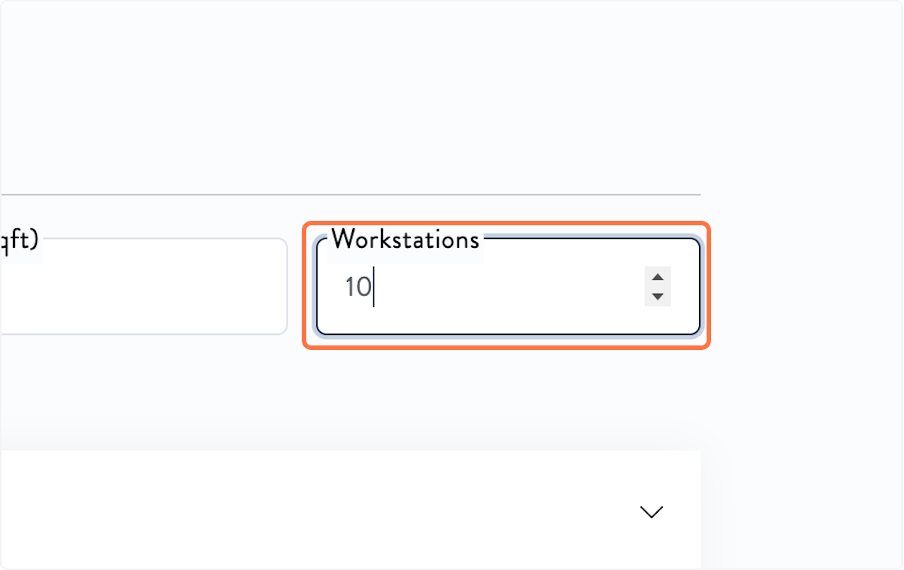Click the down-chevron icon at bottom right

(651, 512)
